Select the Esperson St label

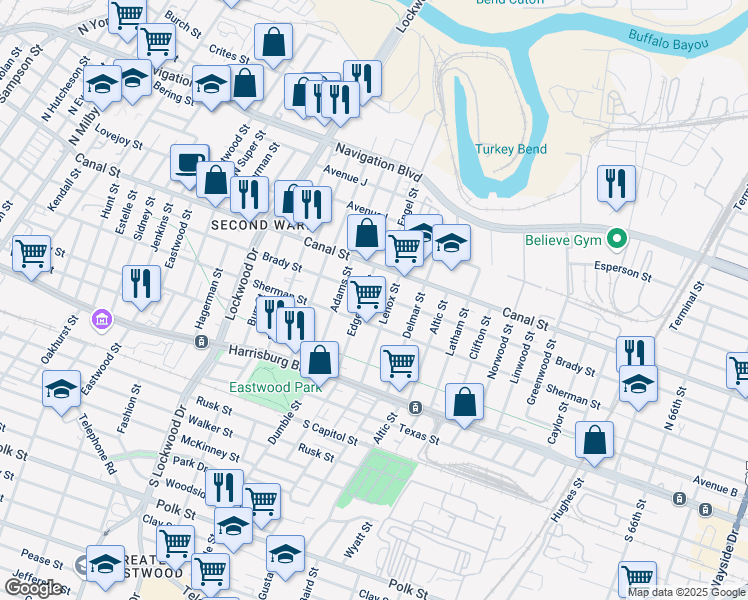tap(623, 271)
